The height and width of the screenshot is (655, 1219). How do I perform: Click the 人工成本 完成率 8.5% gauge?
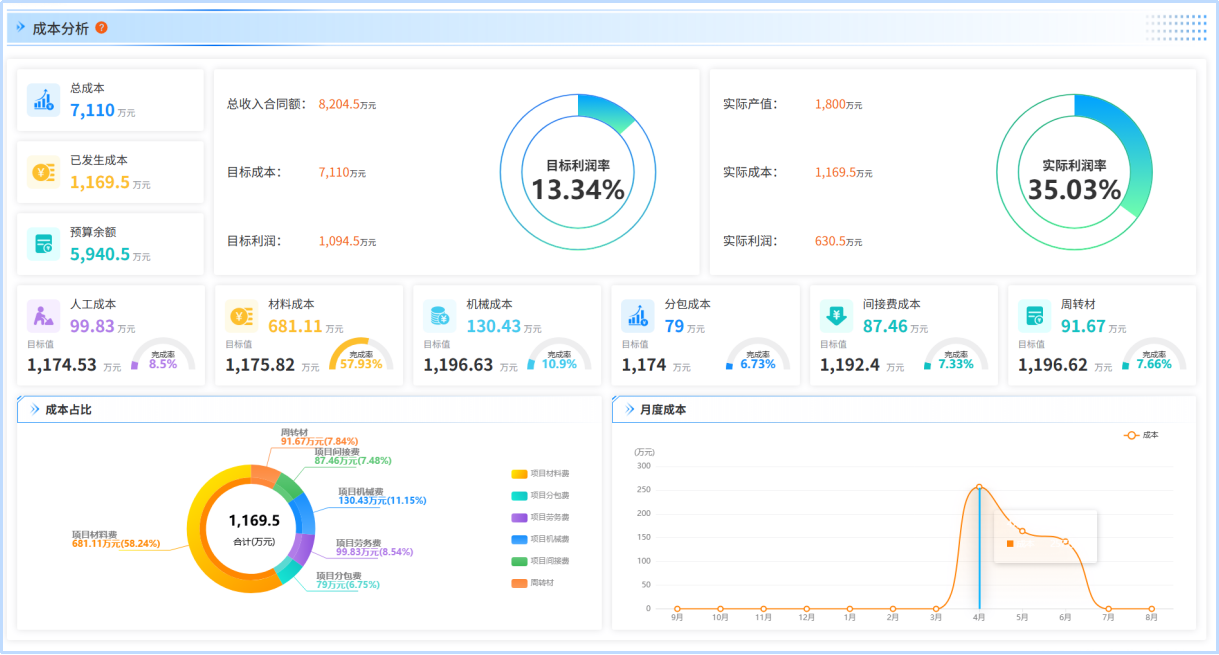click(x=162, y=357)
